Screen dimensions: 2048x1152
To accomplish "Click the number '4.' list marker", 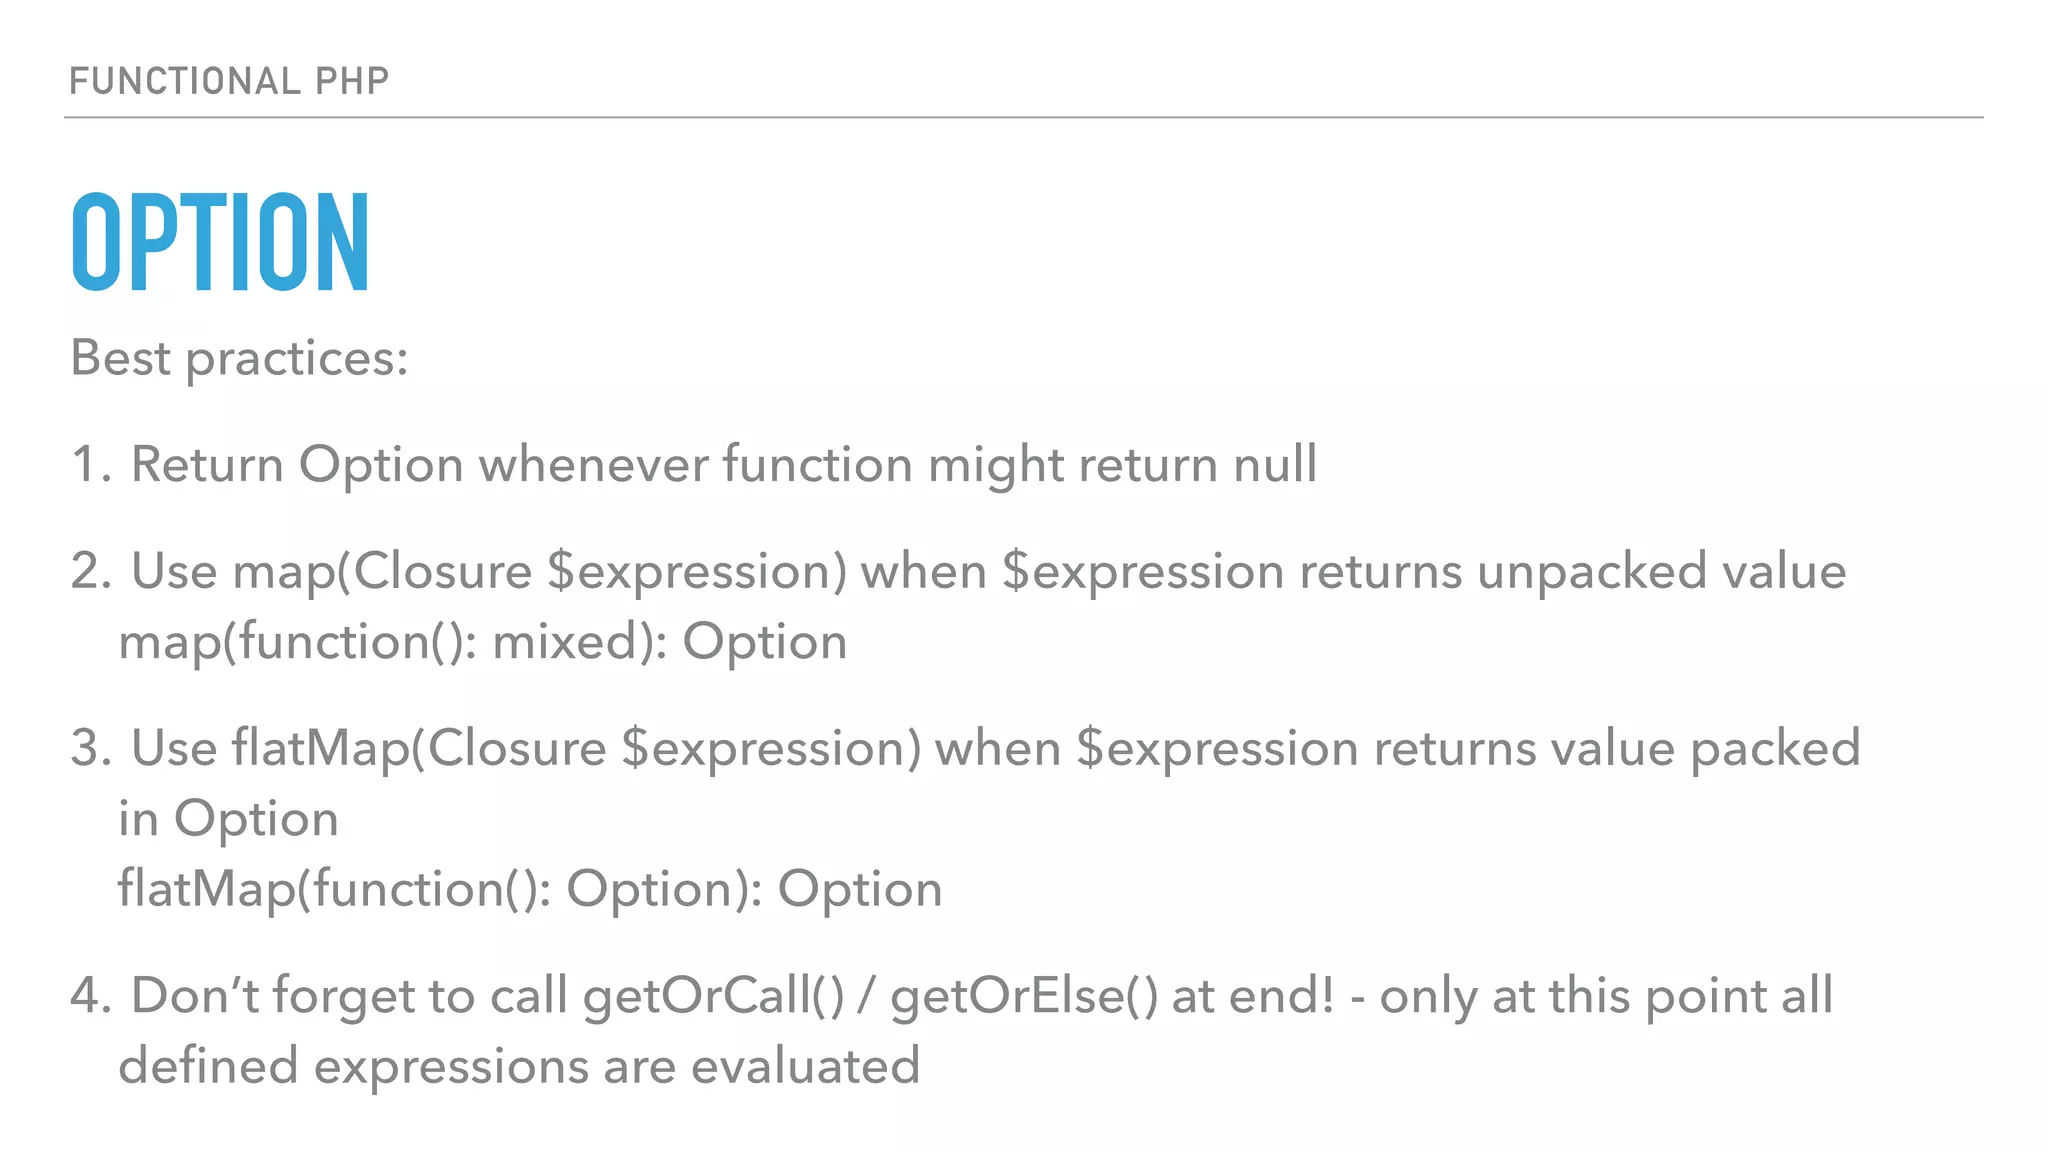I will tap(91, 996).
